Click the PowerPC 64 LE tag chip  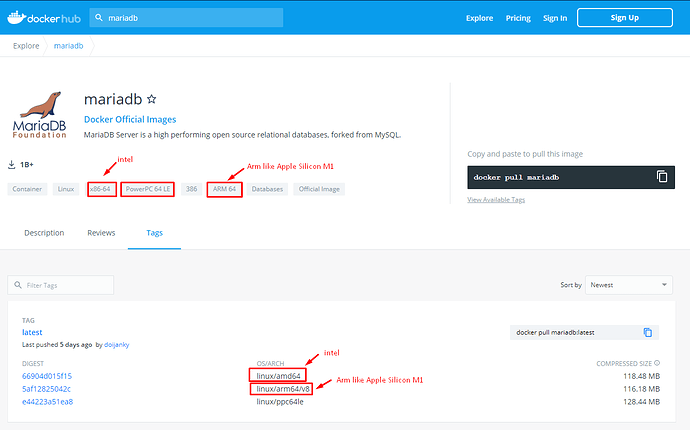tap(148, 189)
